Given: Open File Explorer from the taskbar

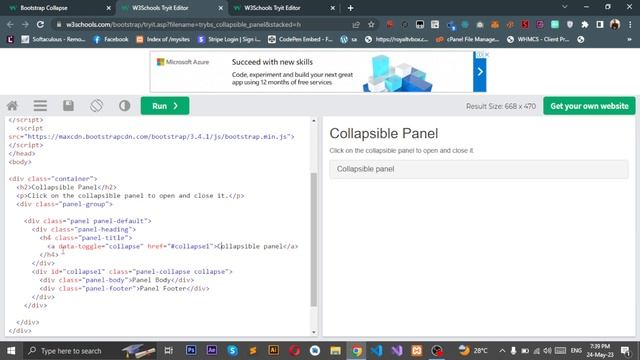Looking at the screenshot, I should (336, 351).
